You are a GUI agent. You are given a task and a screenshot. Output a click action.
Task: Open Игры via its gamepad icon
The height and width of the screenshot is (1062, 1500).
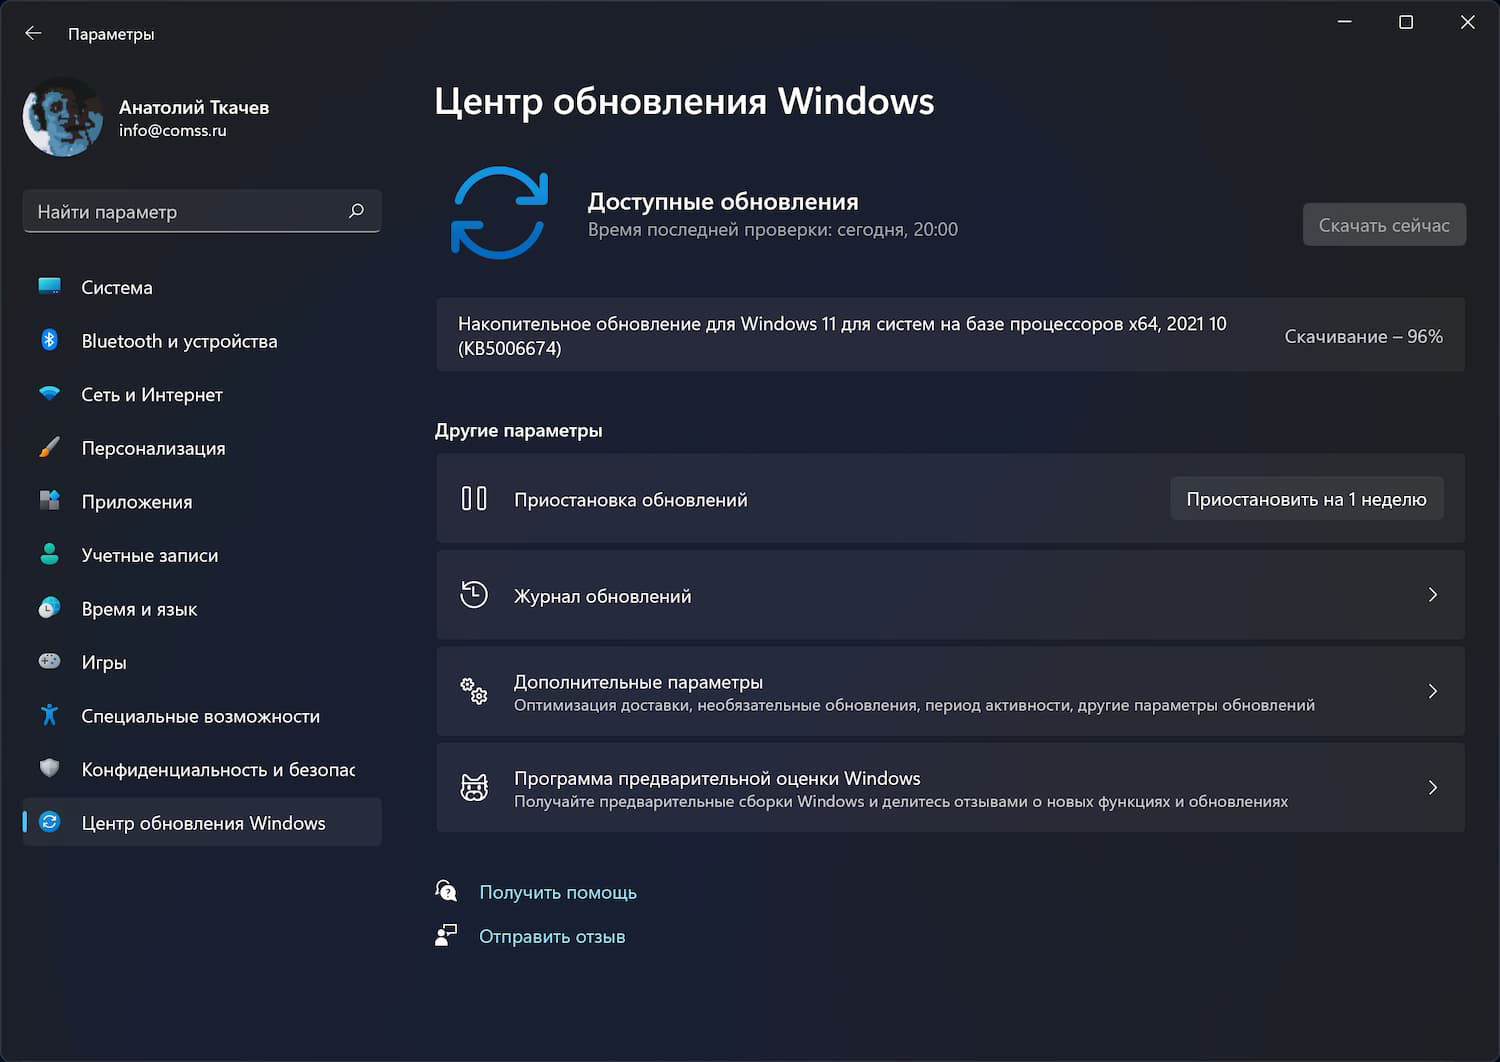click(x=49, y=662)
